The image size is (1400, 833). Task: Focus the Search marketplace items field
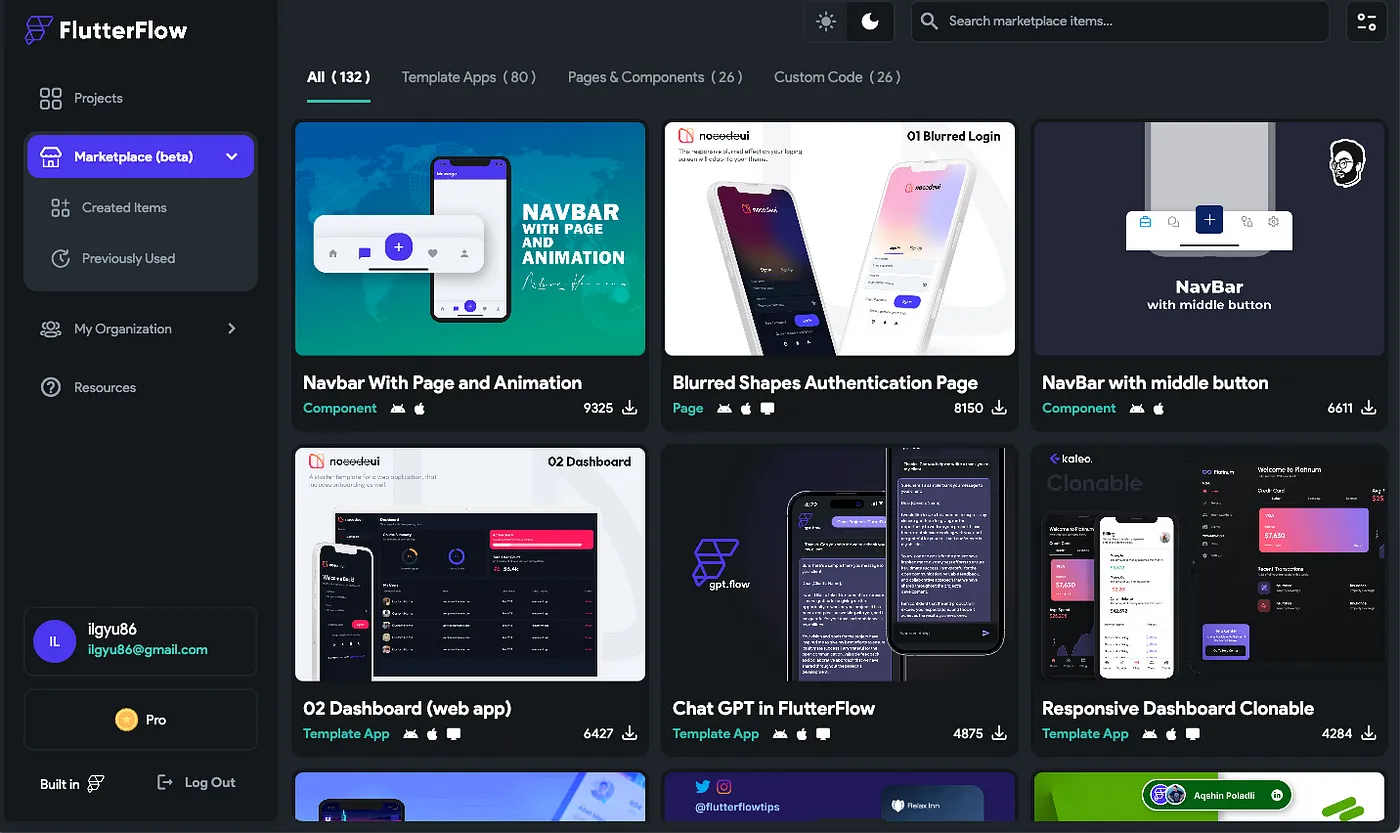(x=1120, y=21)
